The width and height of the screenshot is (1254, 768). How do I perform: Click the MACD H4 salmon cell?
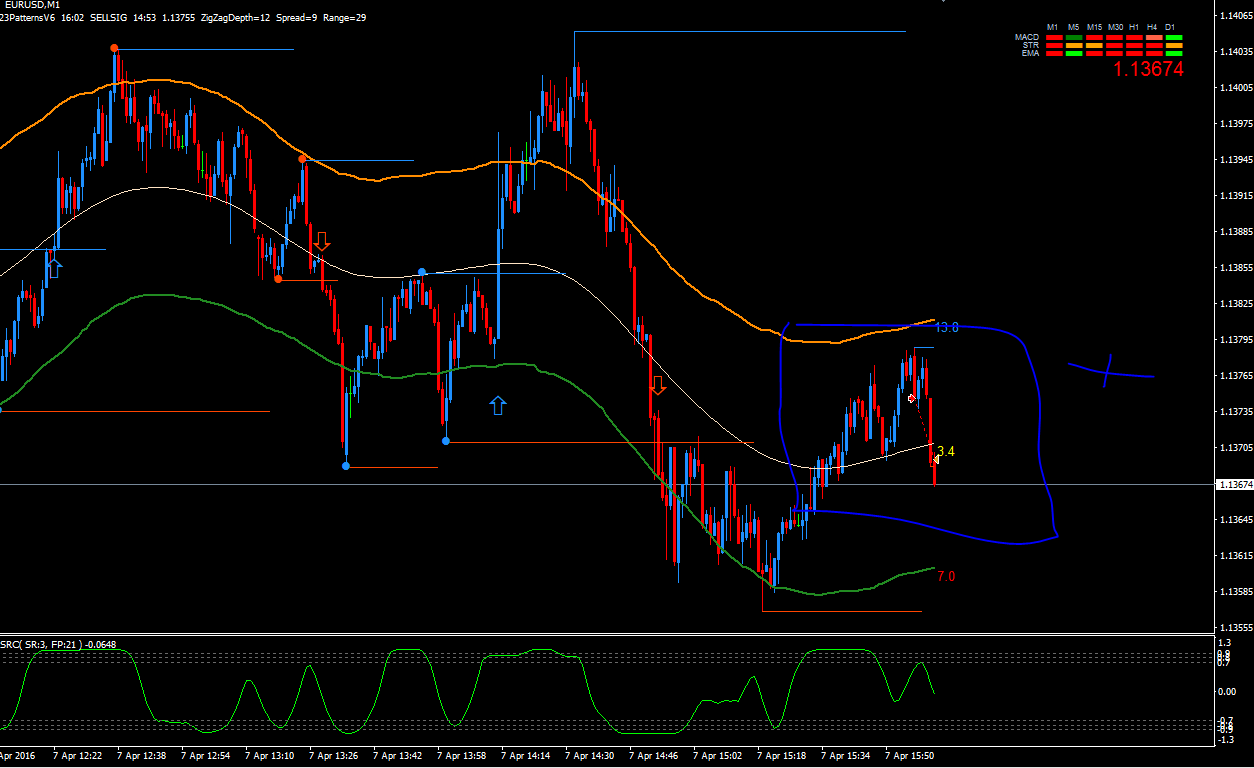pyautogui.click(x=1154, y=37)
